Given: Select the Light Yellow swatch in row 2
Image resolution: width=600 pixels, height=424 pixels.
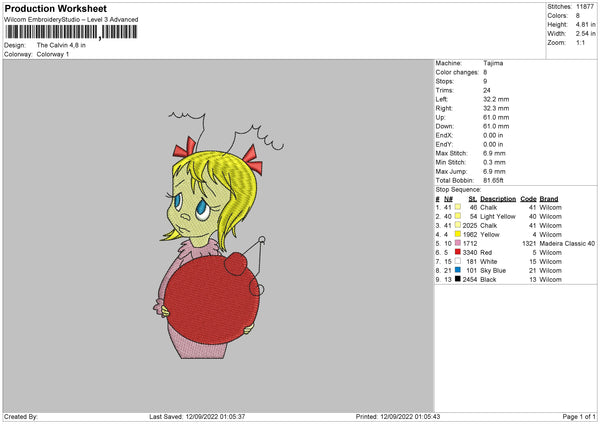Looking at the screenshot, I should click(458, 216).
